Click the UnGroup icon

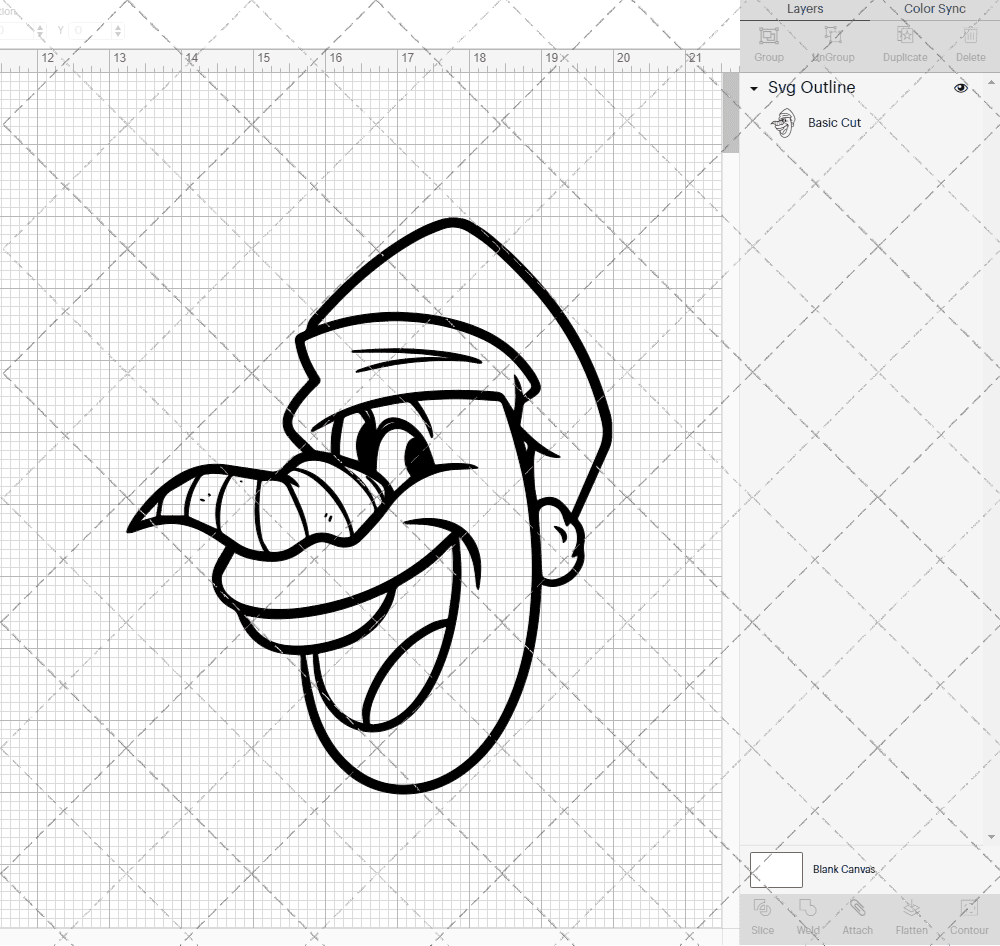(833, 36)
